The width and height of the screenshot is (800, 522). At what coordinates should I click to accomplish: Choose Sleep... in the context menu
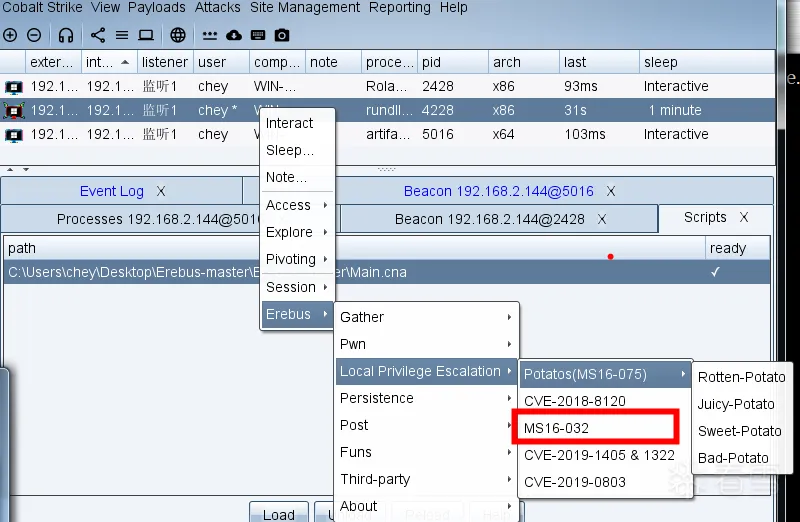coord(297,150)
